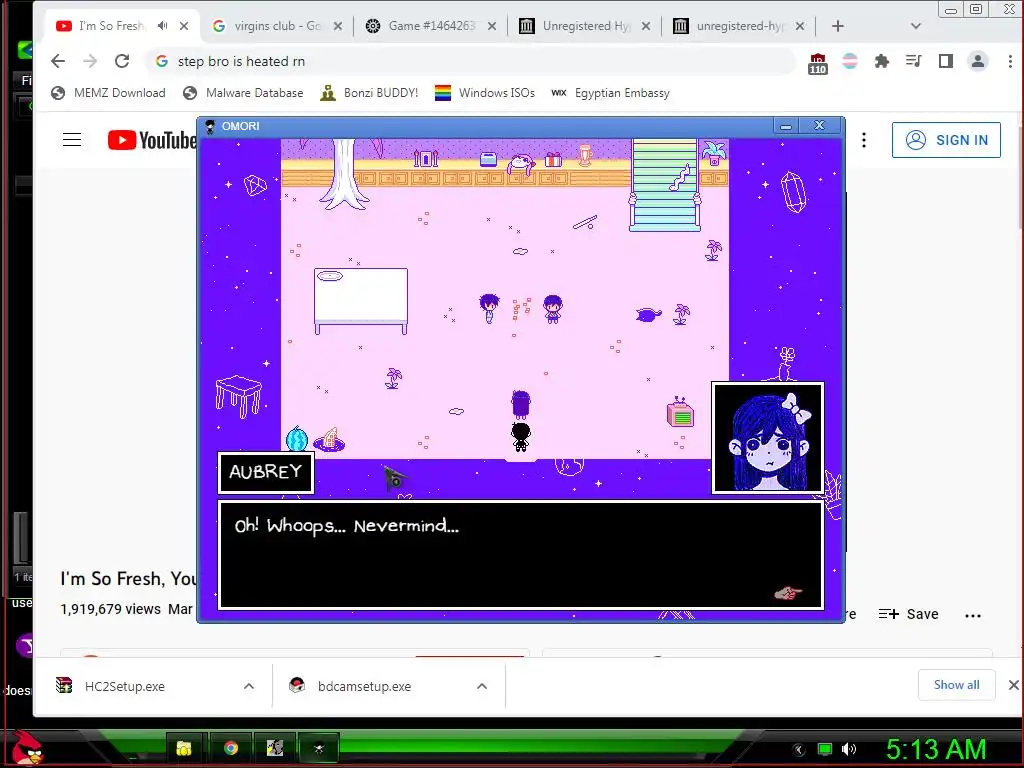Click the AUBREY name box
Viewport: 1024px width, 768px height.
(266, 472)
